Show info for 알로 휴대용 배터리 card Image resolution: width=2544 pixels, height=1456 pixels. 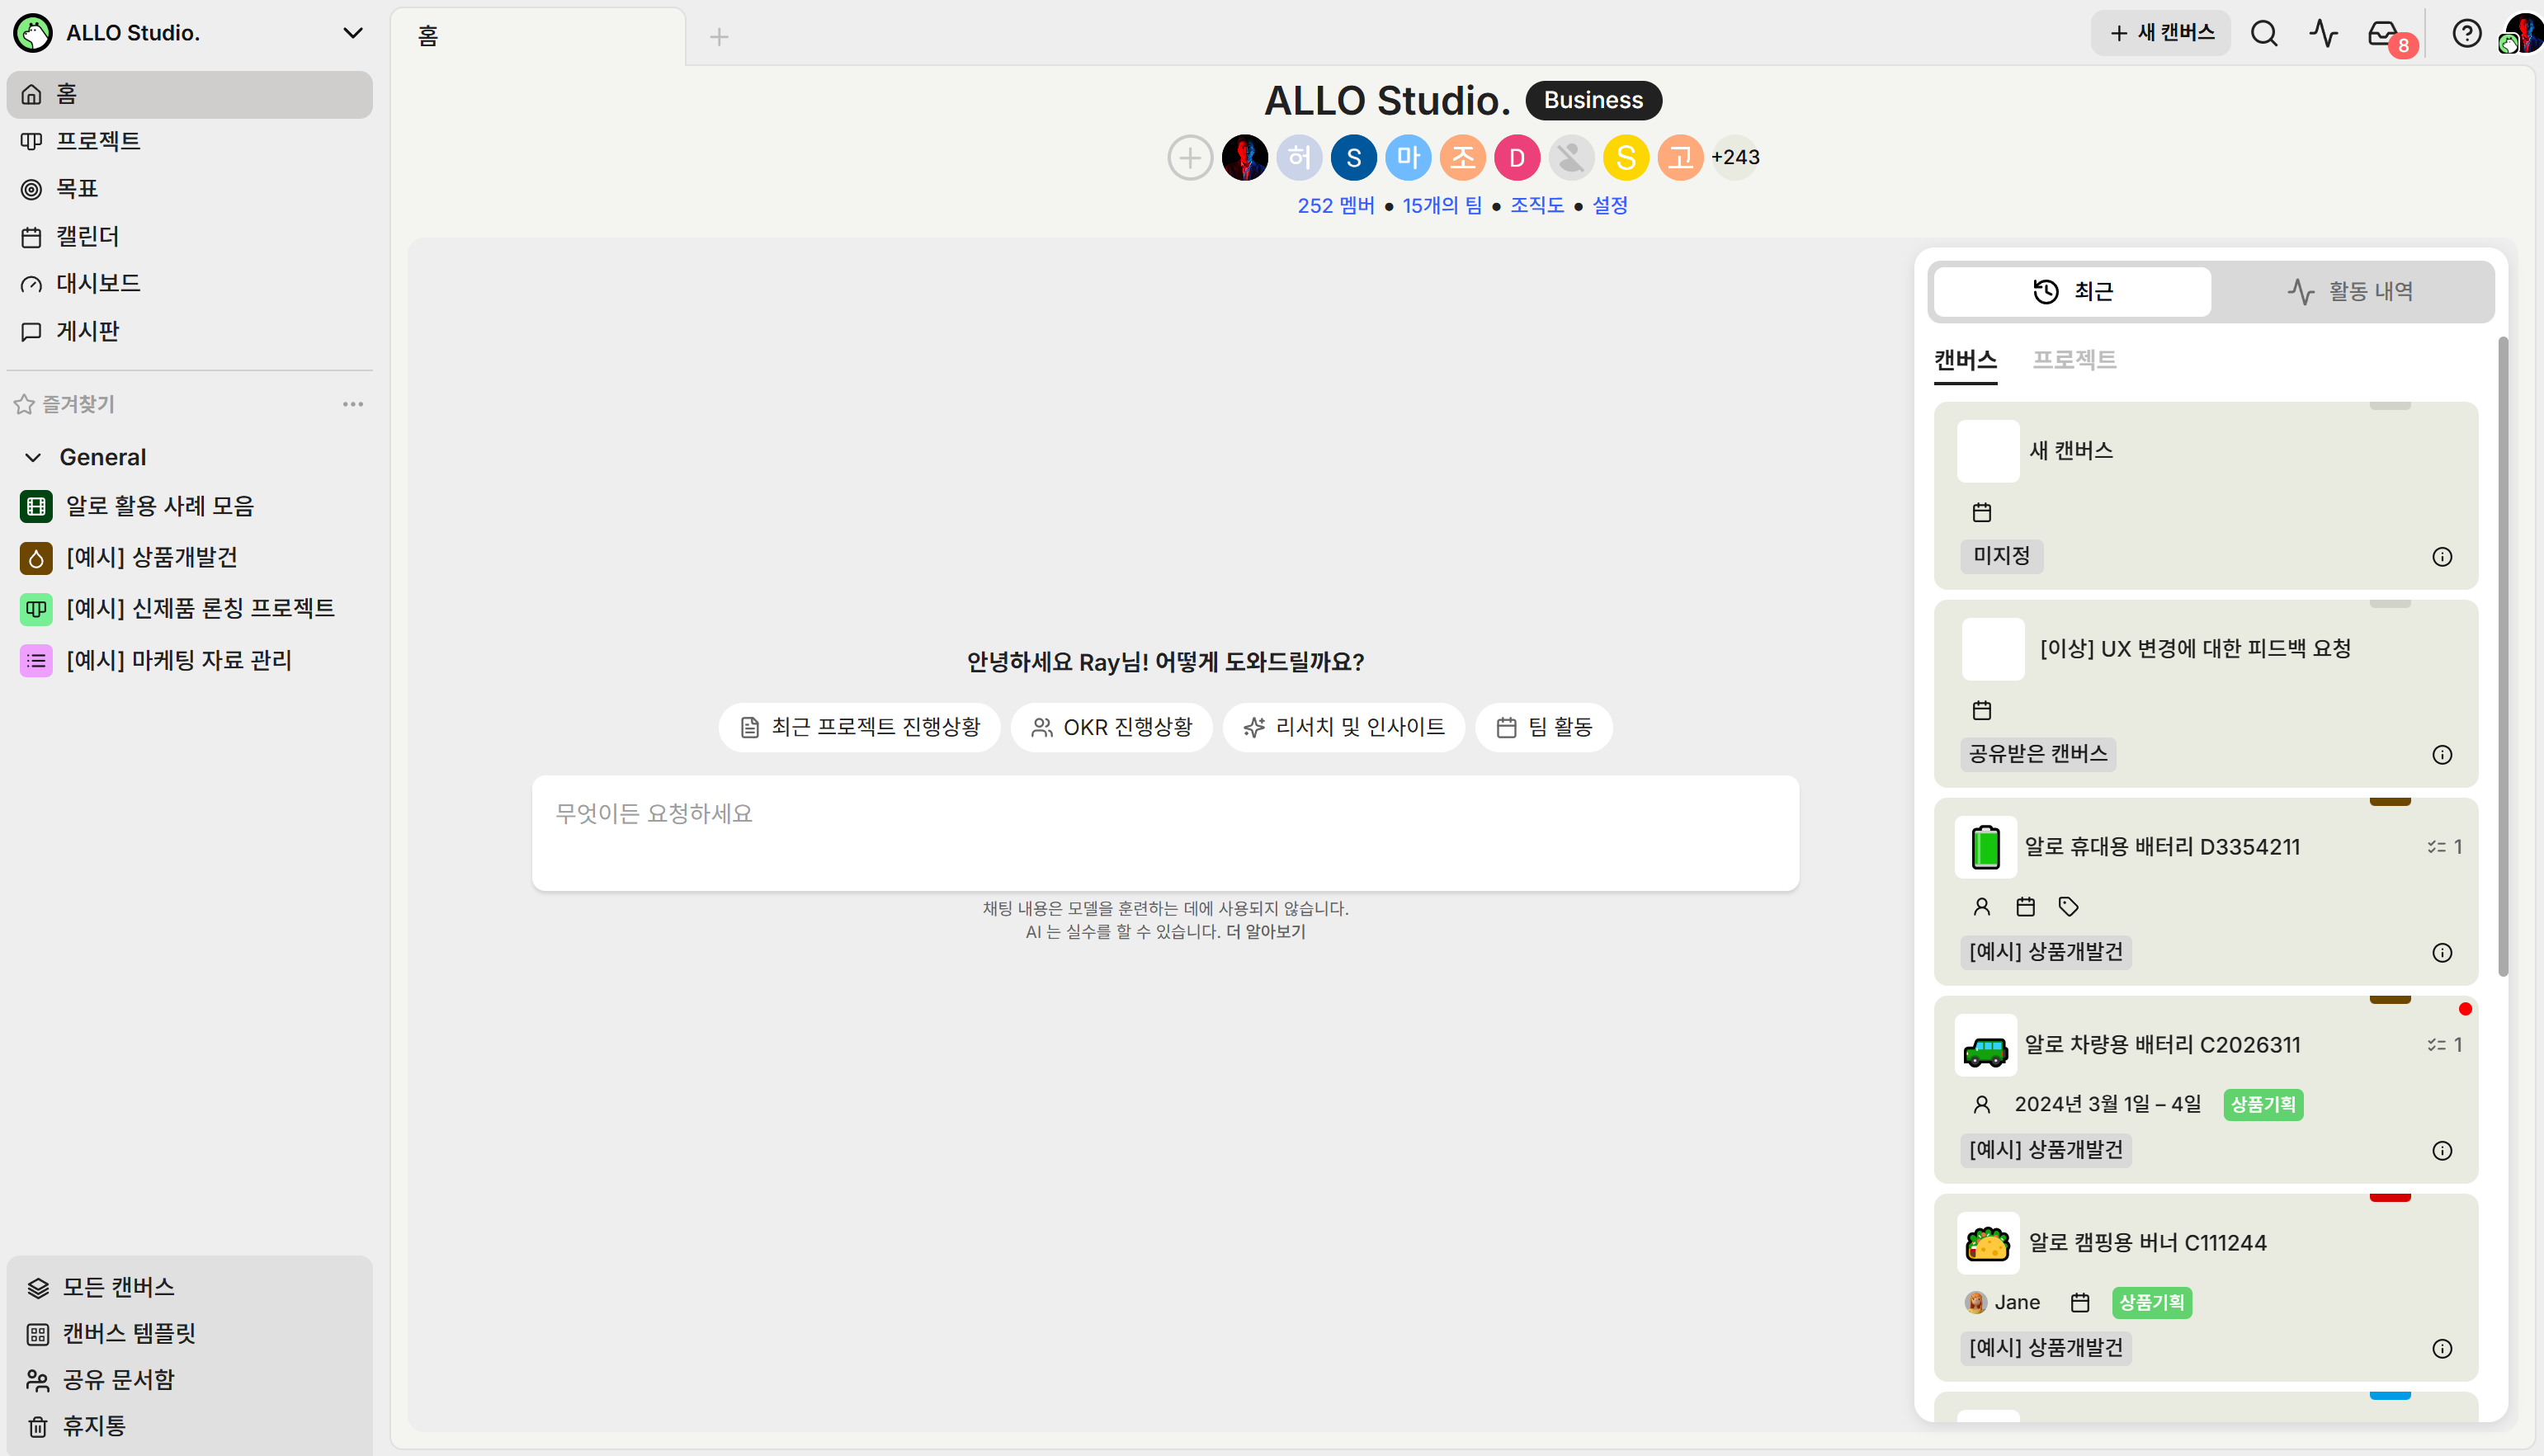[x=2442, y=953]
